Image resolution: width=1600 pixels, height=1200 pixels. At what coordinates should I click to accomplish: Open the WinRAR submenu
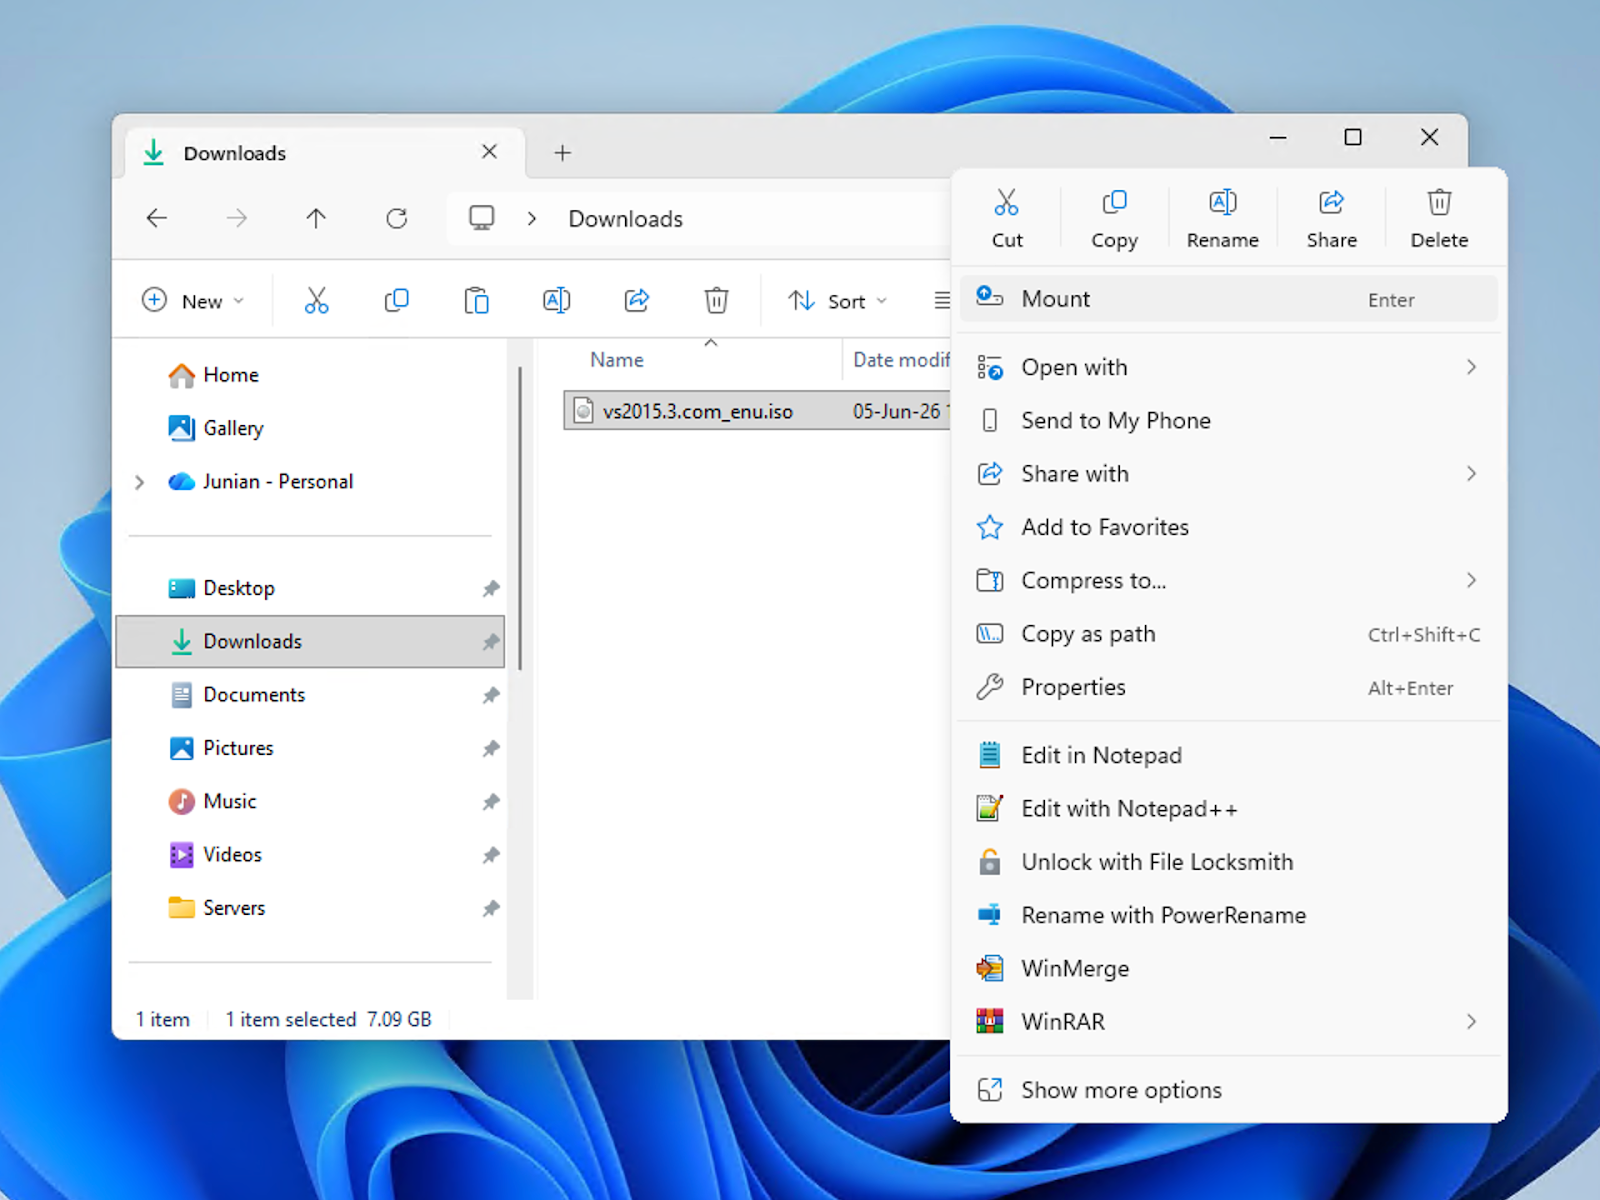[x=1228, y=1022]
